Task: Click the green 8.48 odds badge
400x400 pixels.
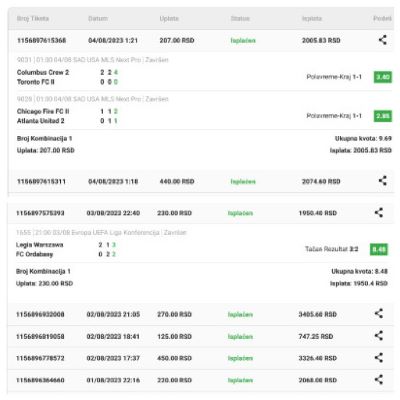Action: (379, 249)
